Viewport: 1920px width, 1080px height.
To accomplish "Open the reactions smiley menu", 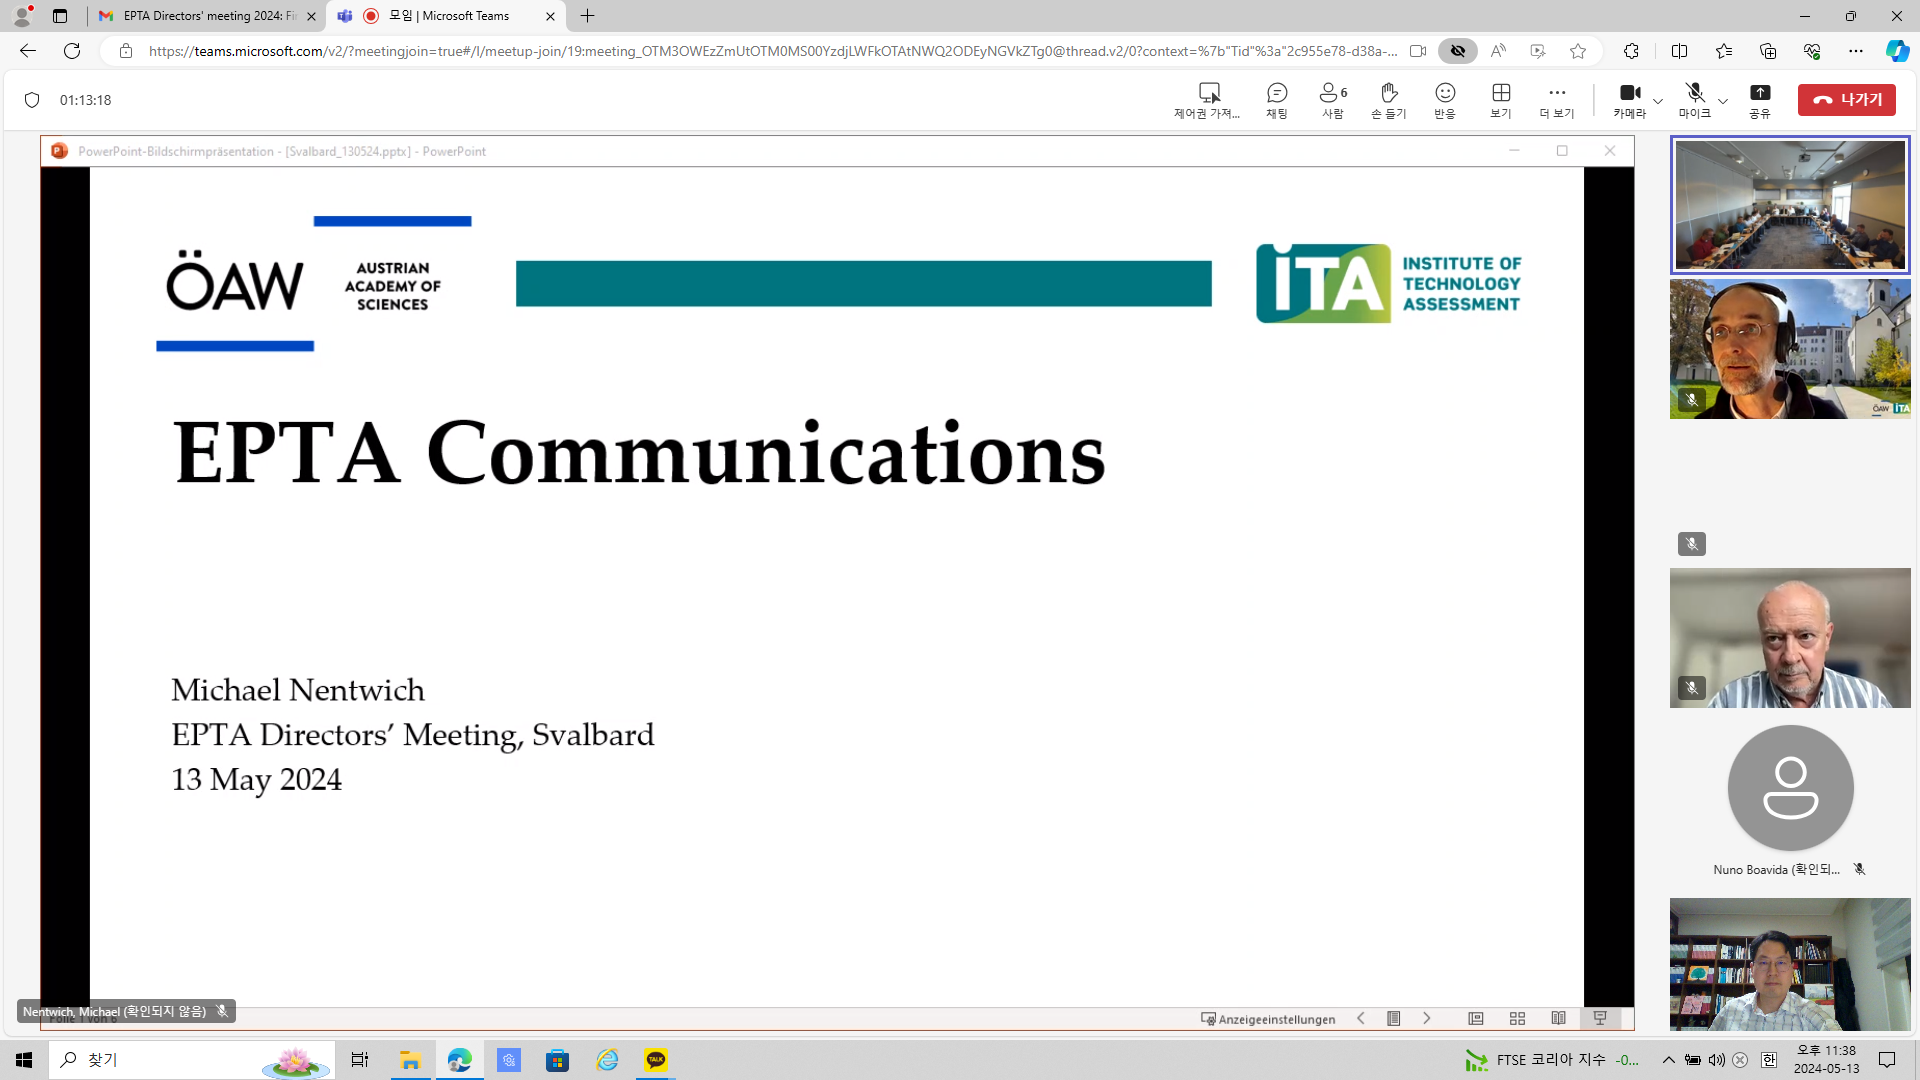I will (x=1445, y=100).
